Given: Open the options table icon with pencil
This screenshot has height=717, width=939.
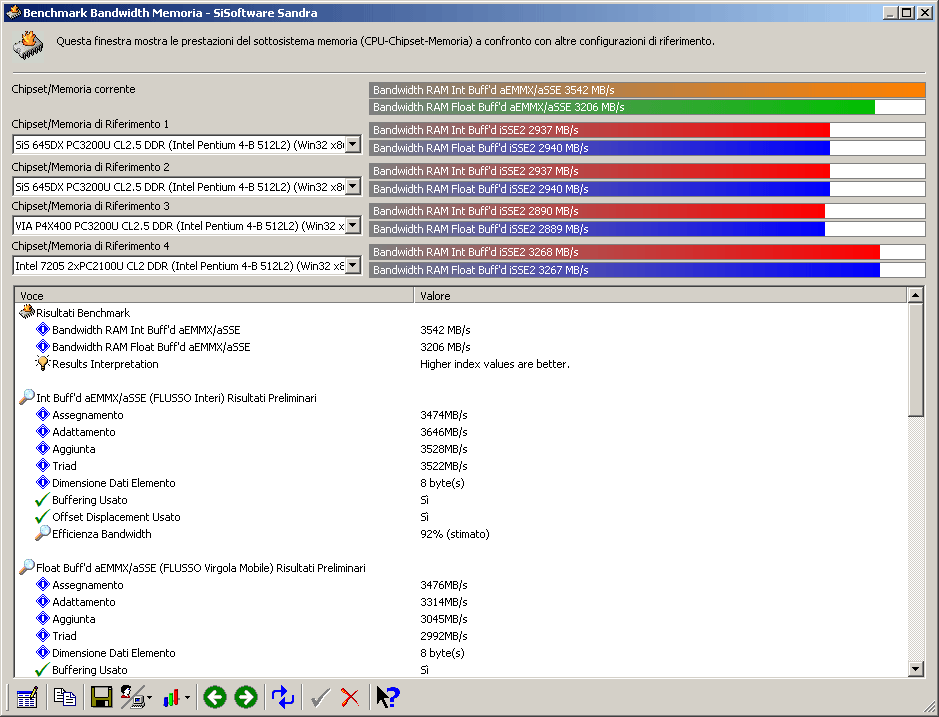Looking at the screenshot, I should (27, 697).
